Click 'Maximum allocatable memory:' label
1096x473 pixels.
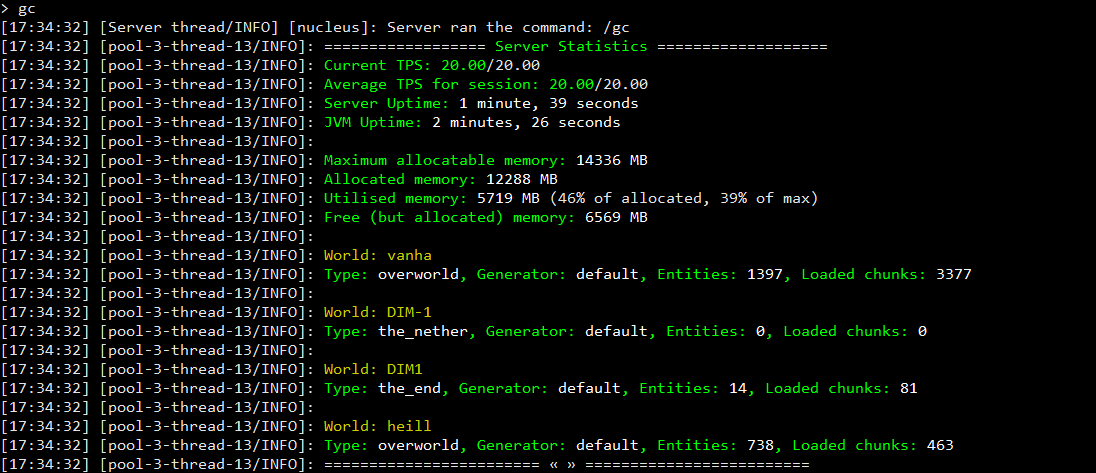(x=445, y=160)
